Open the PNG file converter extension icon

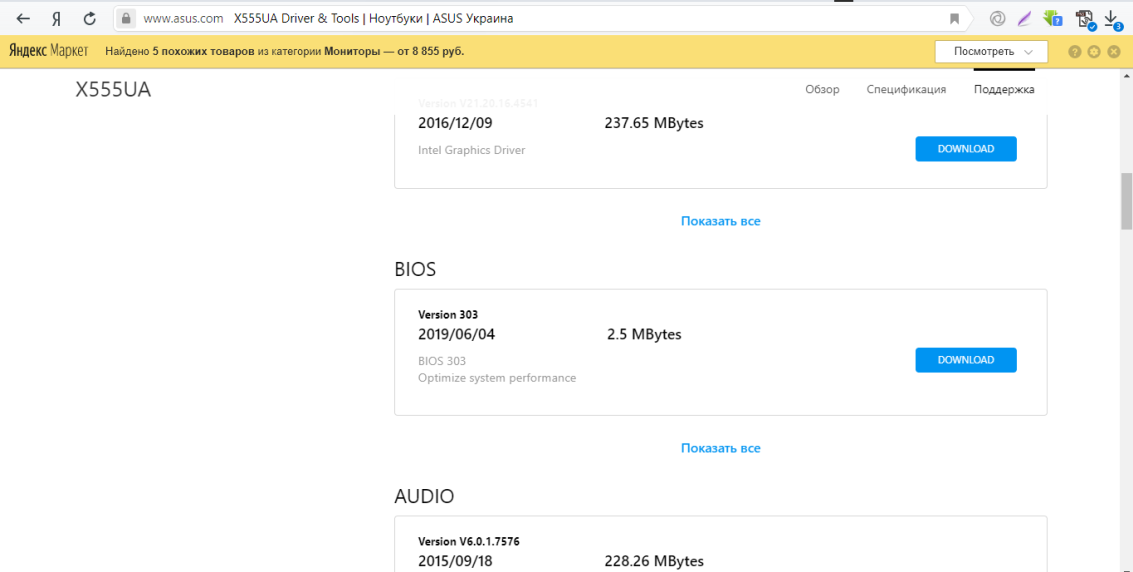click(x=1085, y=20)
